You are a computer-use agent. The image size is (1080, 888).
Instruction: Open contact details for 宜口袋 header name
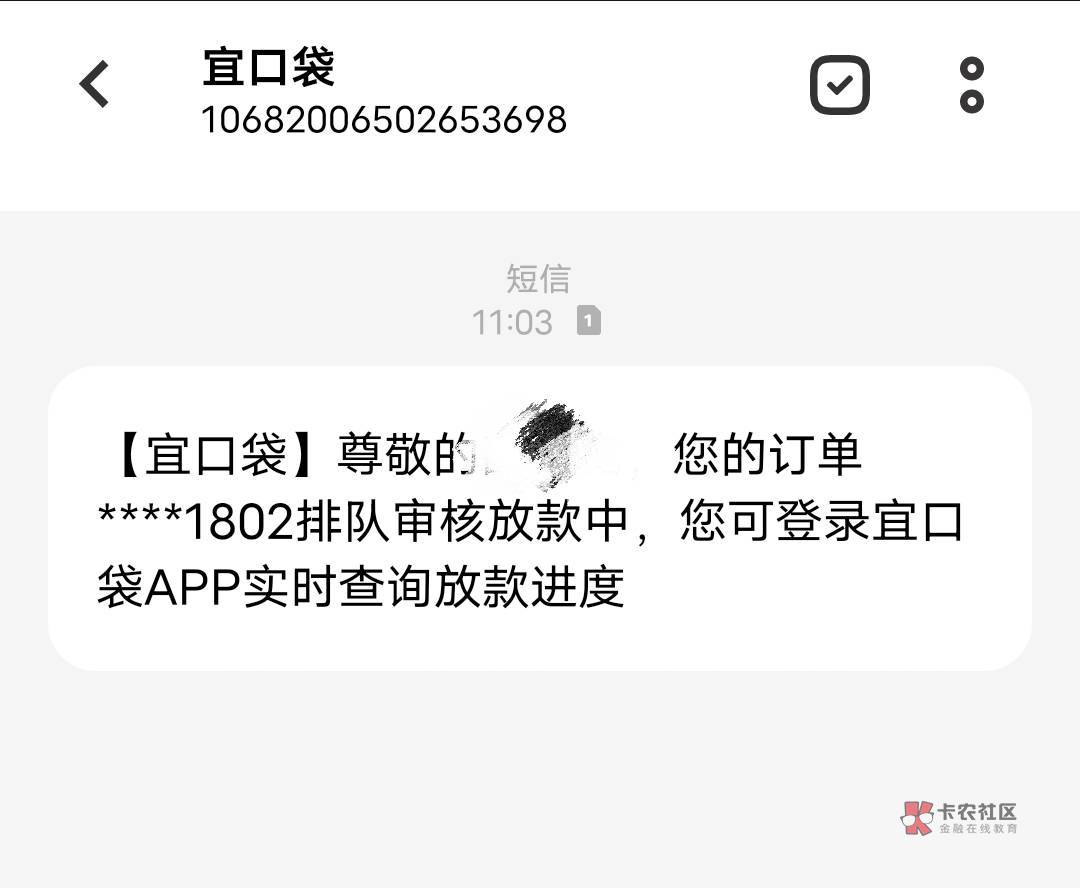269,68
